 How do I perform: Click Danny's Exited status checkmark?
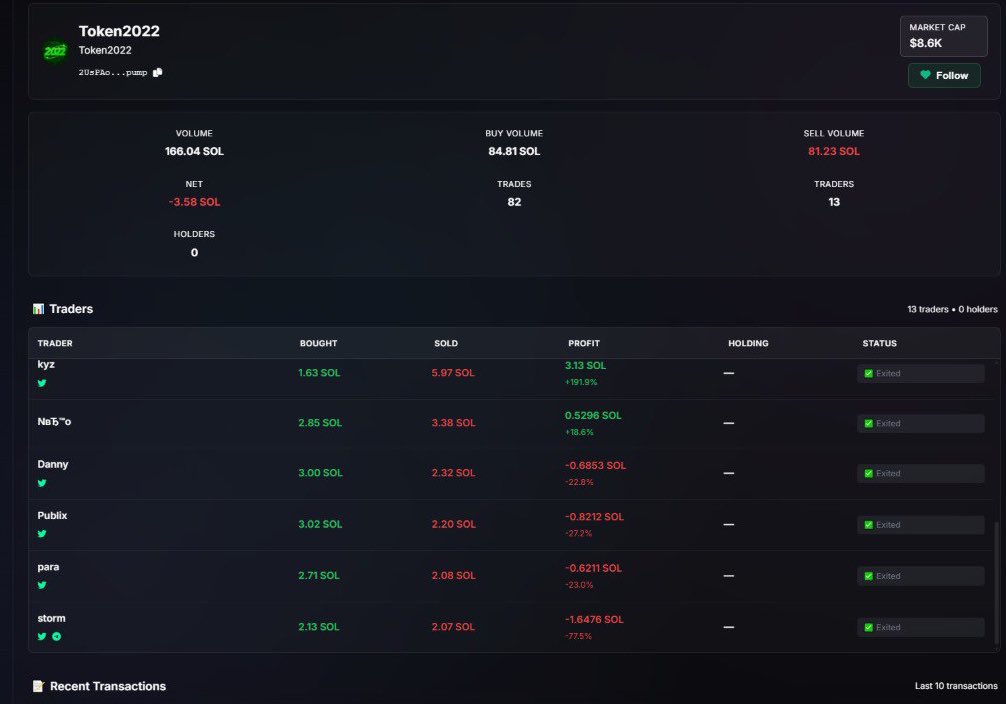click(x=869, y=474)
